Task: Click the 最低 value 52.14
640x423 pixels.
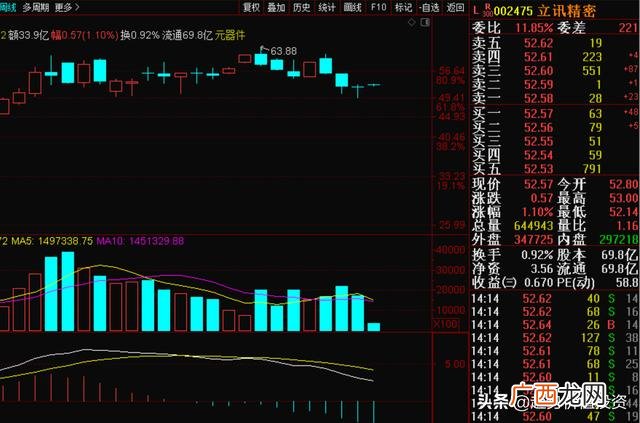Action: pyautogui.click(x=624, y=212)
